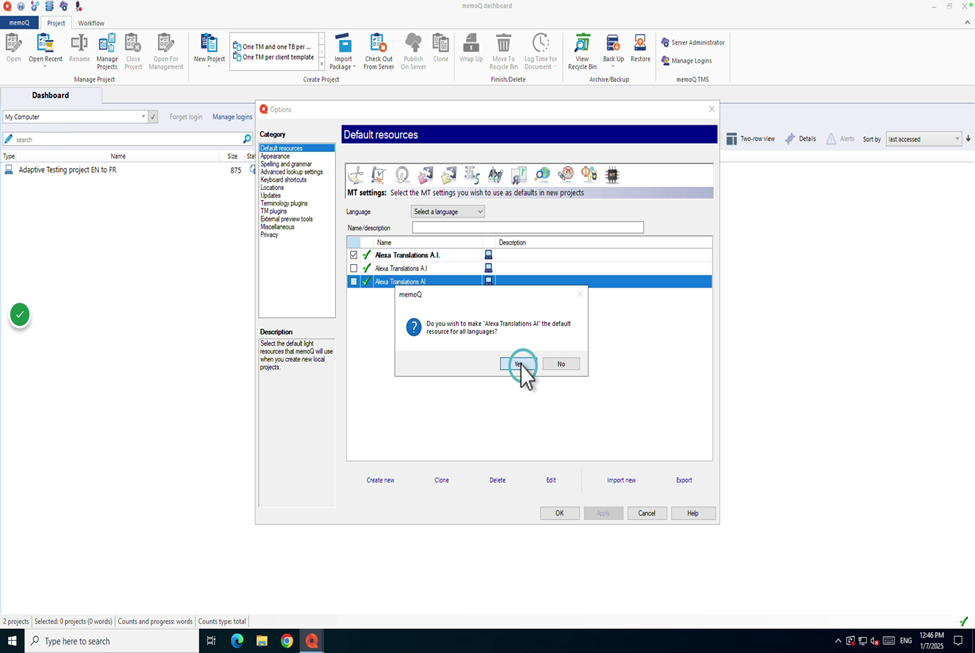The width and height of the screenshot is (975, 653).
Task: Select Spelling and grammar category
Action: click(286, 164)
